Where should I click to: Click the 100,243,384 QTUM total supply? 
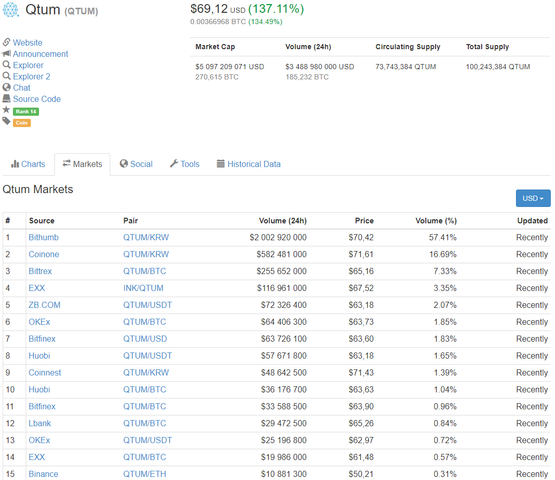pyautogui.click(x=498, y=67)
